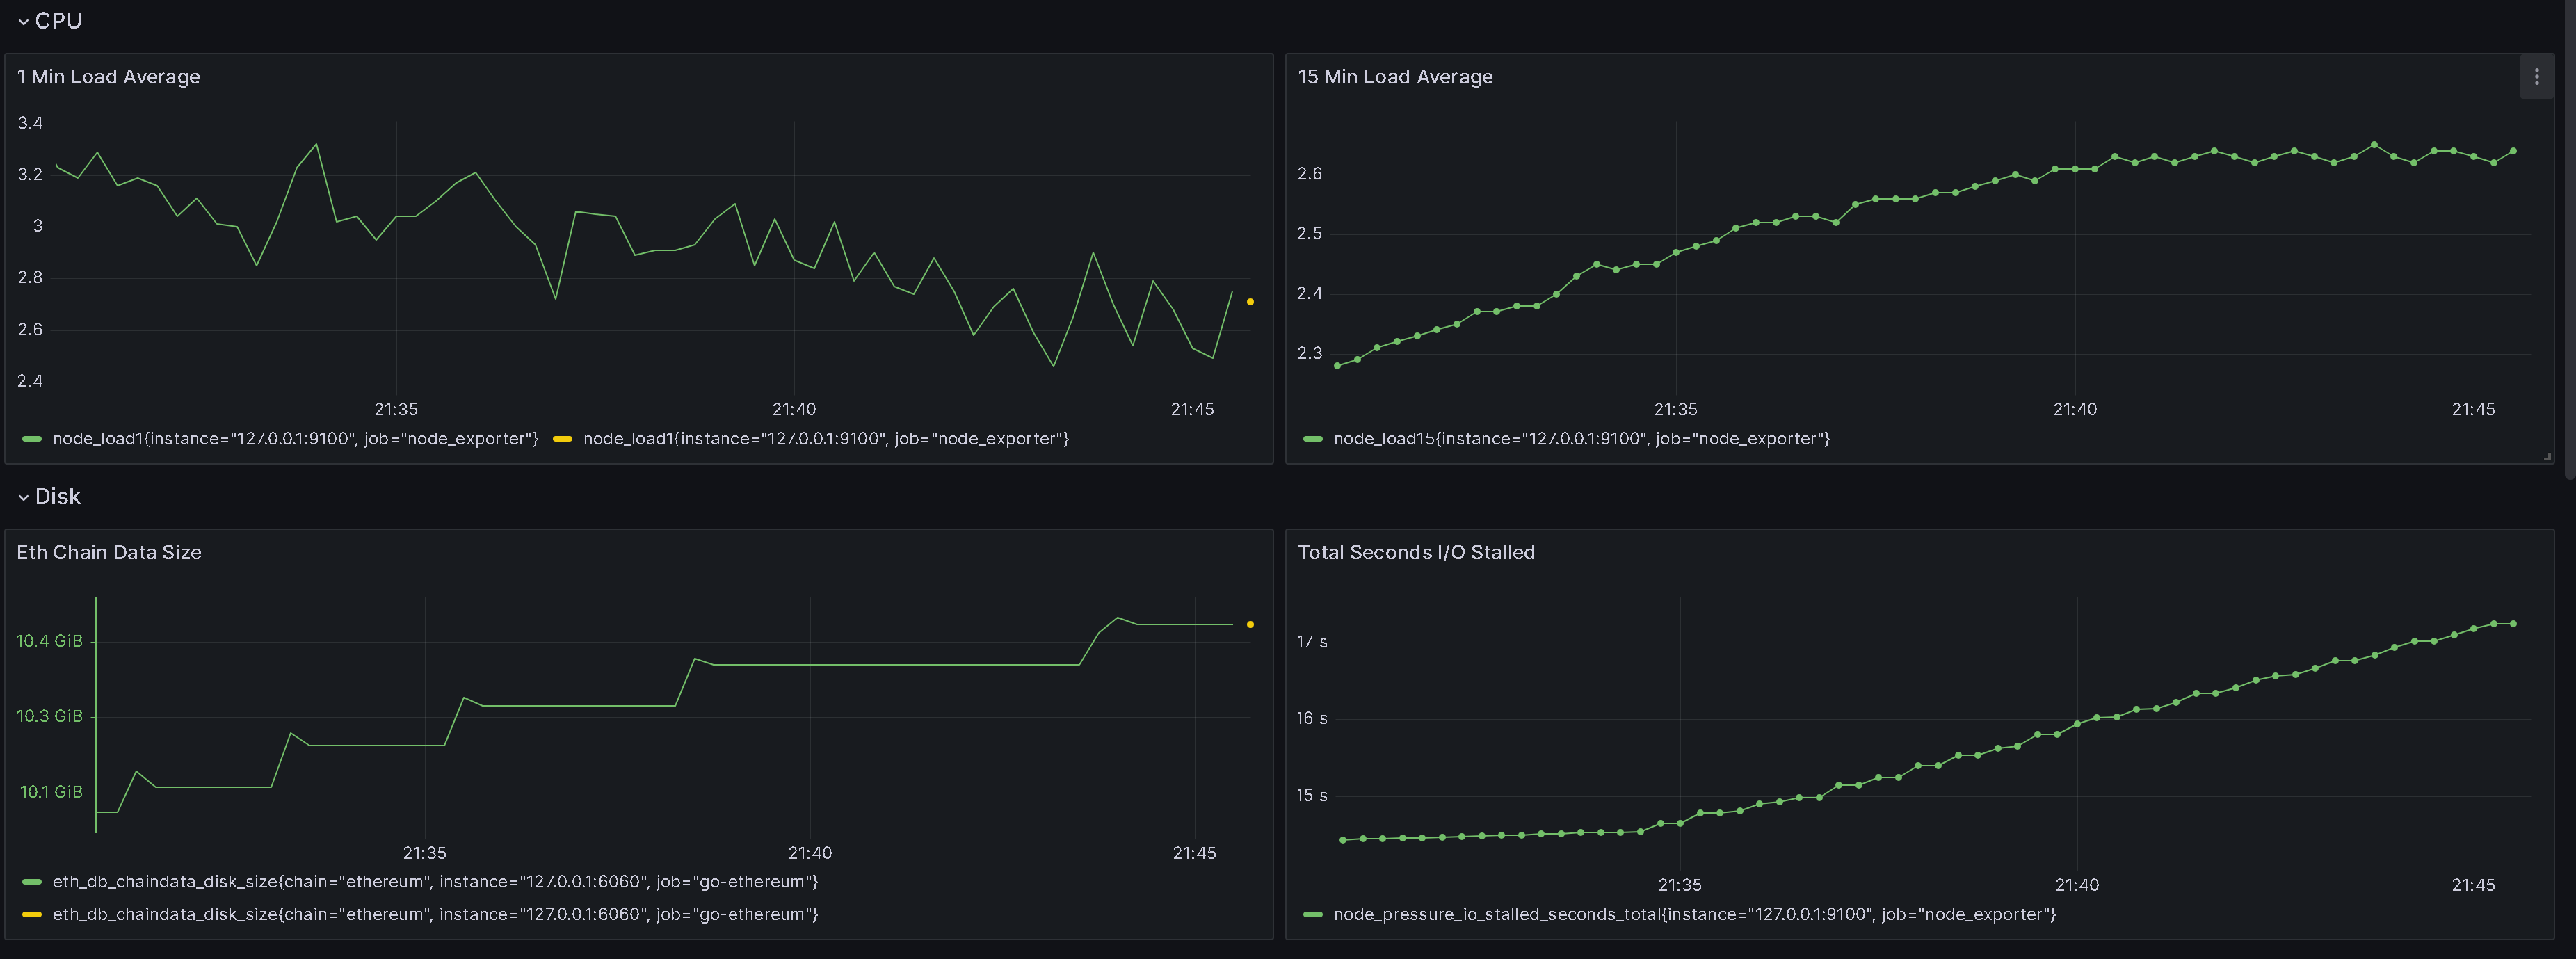This screenshot has width=2576, height=959.
Task: Click node_pressure_io_stalled_seconds_total legend color swatch
Action: pyautogui.click(x=1313, y=915)
